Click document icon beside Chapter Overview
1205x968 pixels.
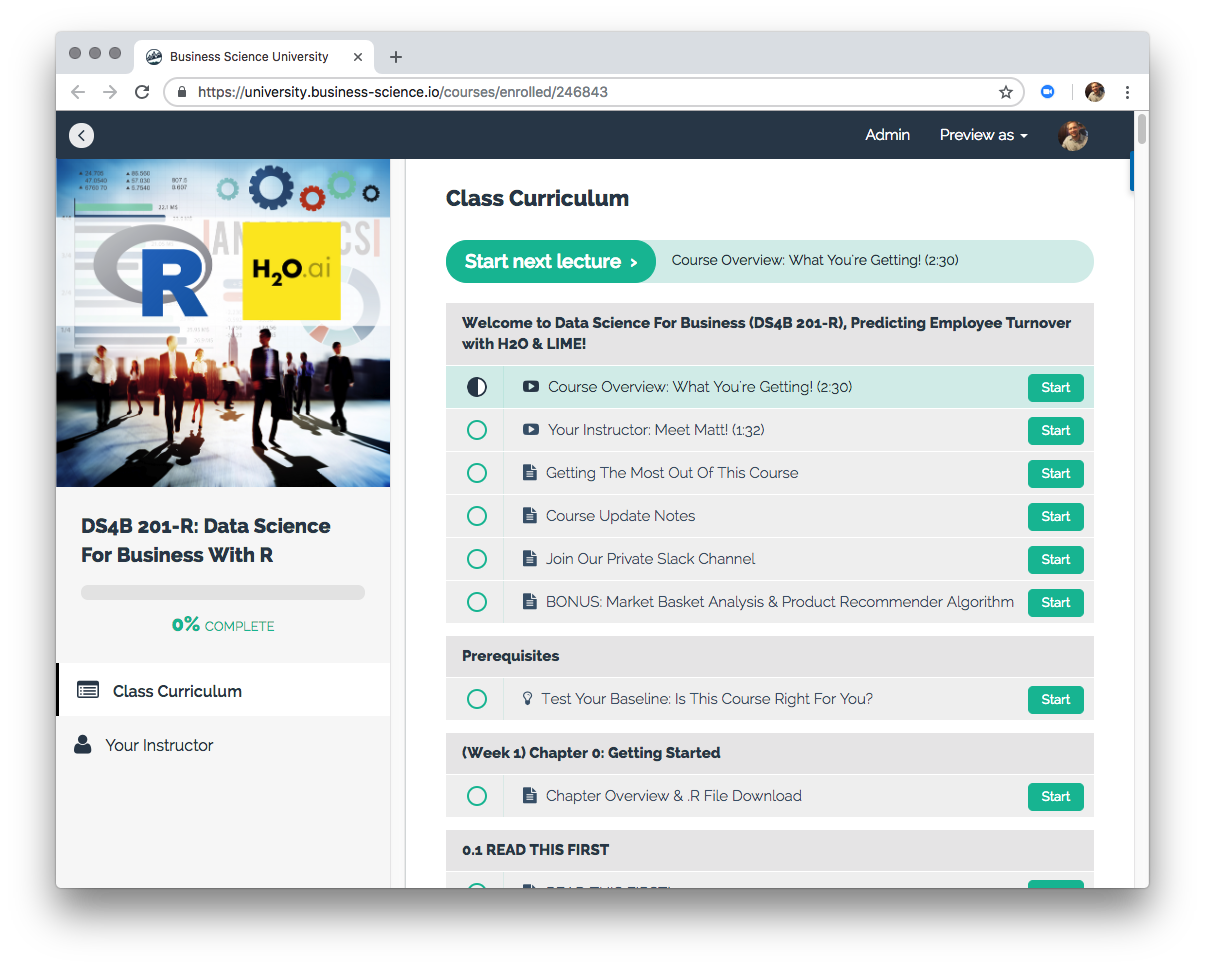point(530,796)
